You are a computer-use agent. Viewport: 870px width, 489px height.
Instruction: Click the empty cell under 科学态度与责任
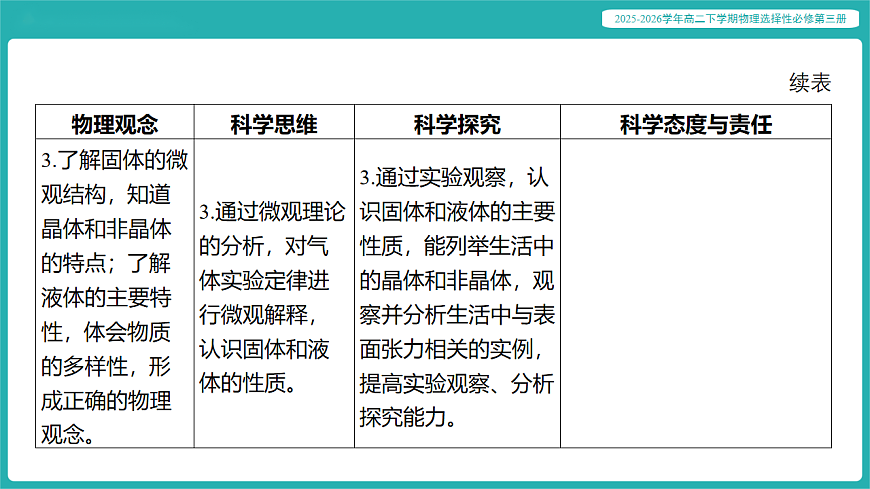(x=696, y=293)
